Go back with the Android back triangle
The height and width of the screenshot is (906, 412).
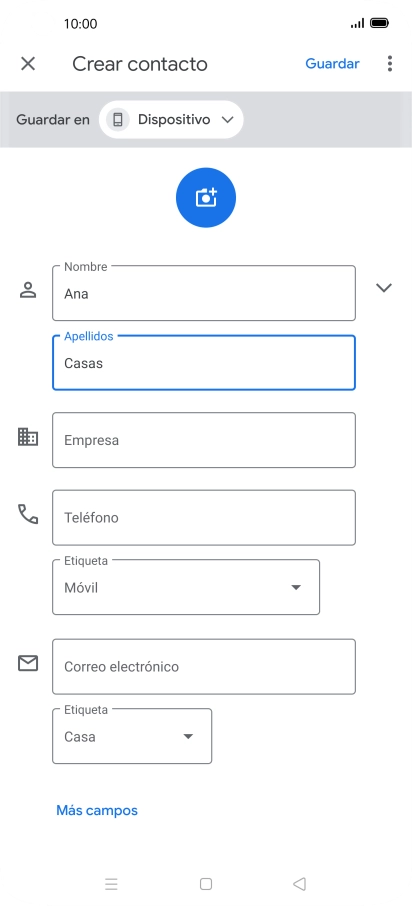[299, 883]
